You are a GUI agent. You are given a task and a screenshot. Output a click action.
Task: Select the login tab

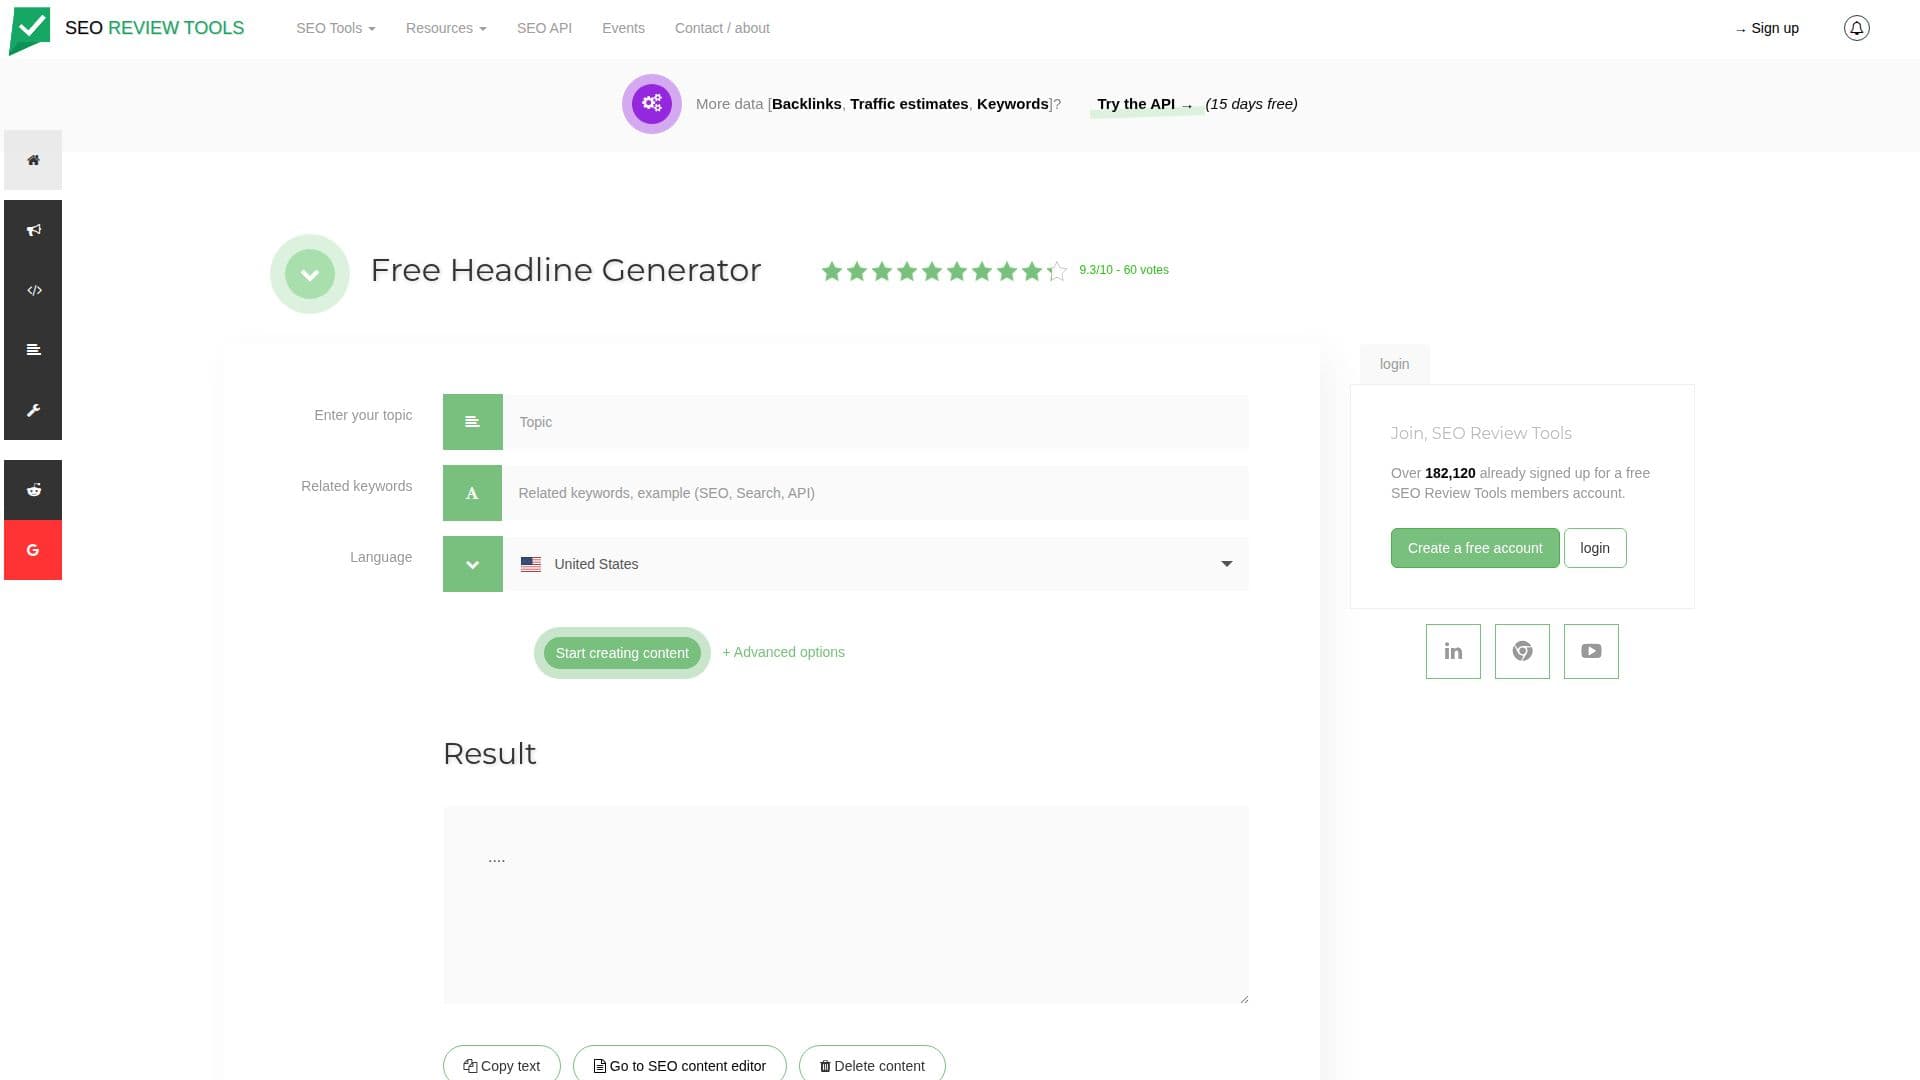point(1394,364)
